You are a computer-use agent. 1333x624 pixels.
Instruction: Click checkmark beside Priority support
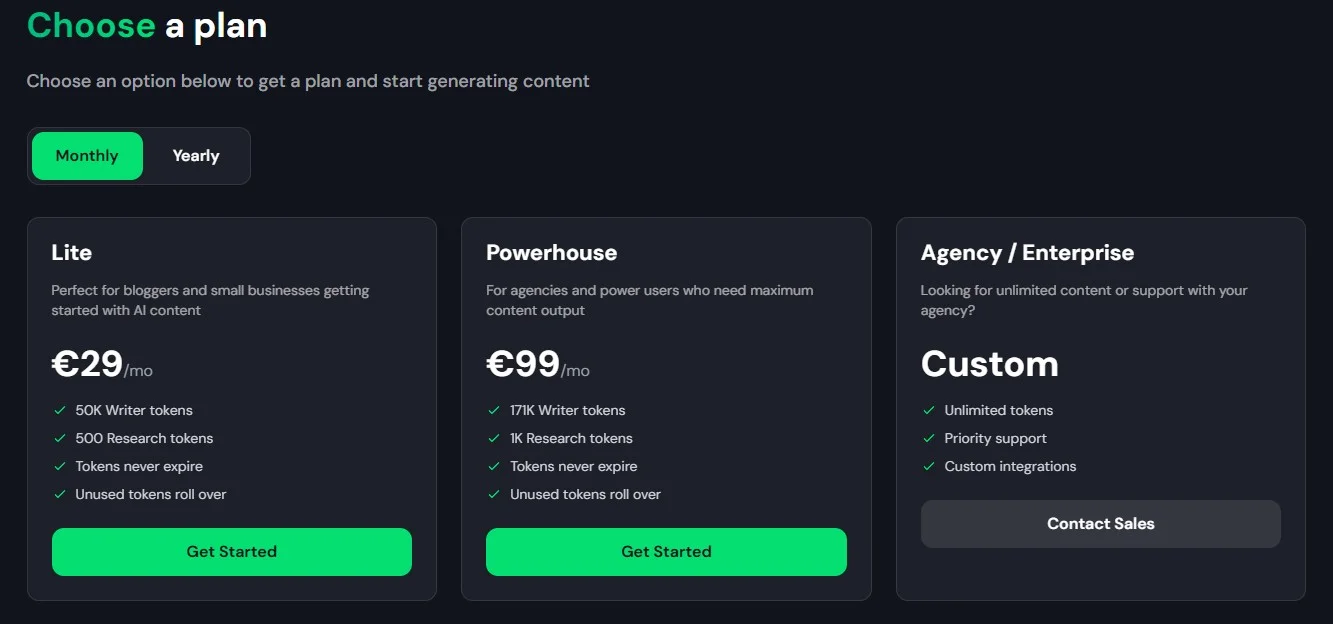pos(928,438)
